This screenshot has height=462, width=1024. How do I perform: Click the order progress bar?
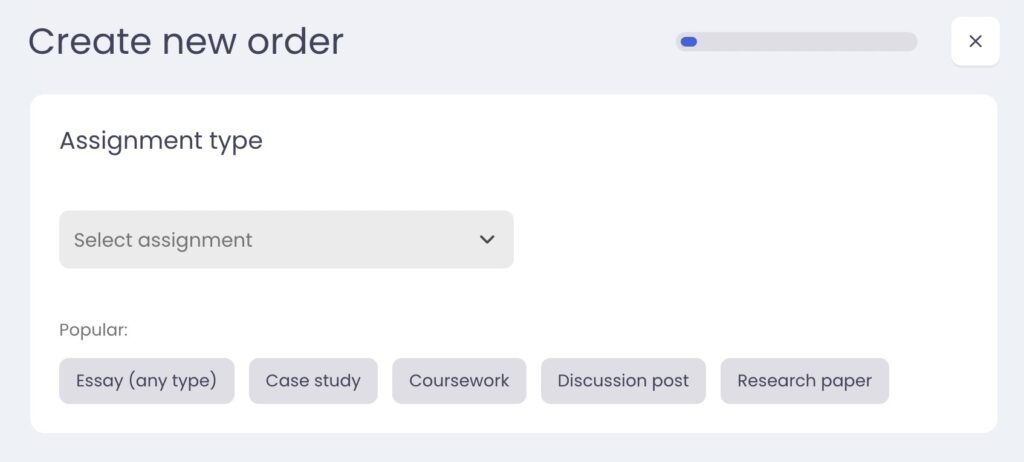(x=796, y=42)
